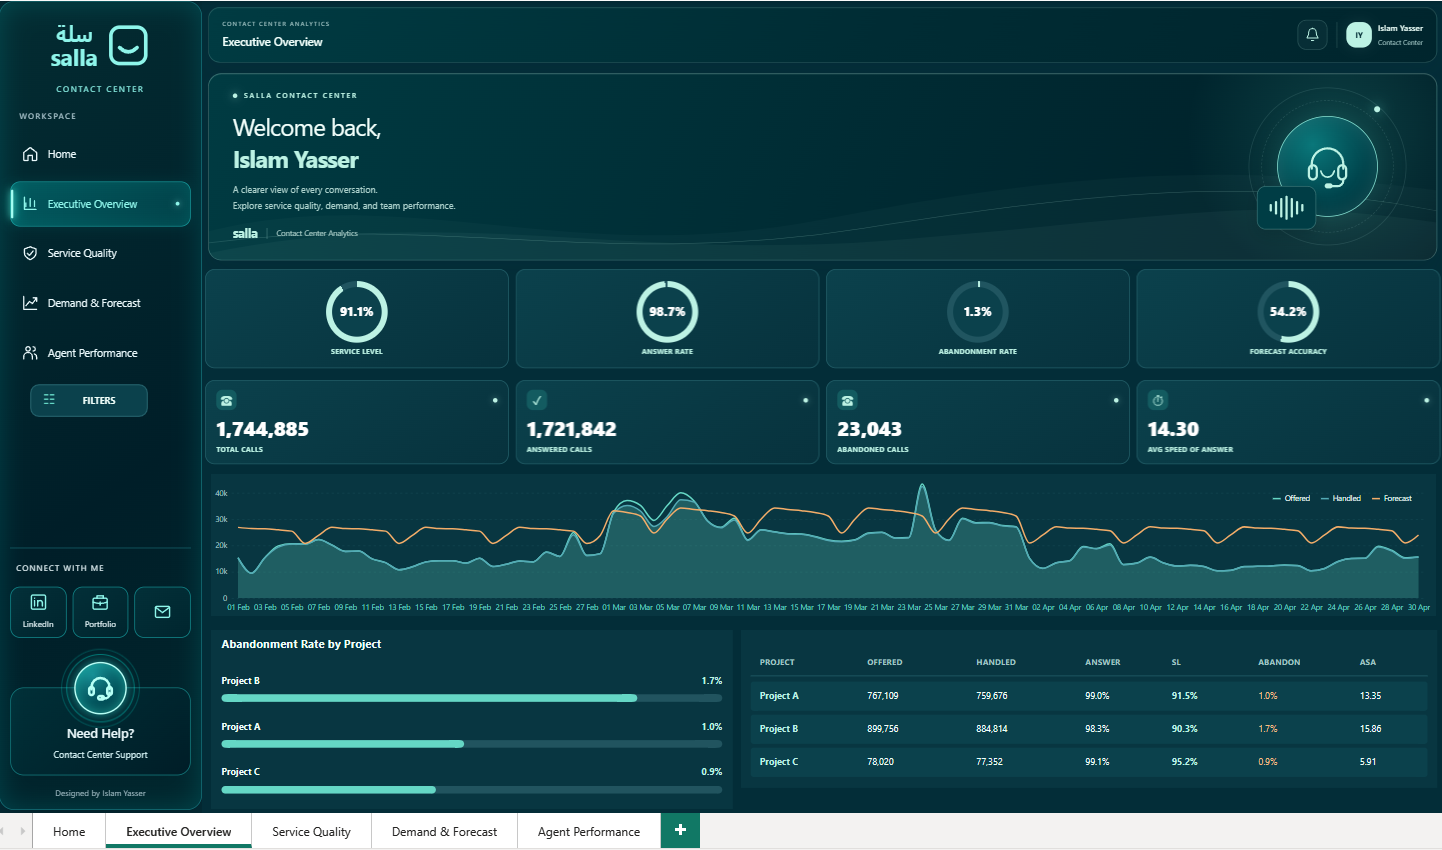Click the Project C abandonment rate bar
This screenshot has height=850, width=1442.
coord(472,790)
